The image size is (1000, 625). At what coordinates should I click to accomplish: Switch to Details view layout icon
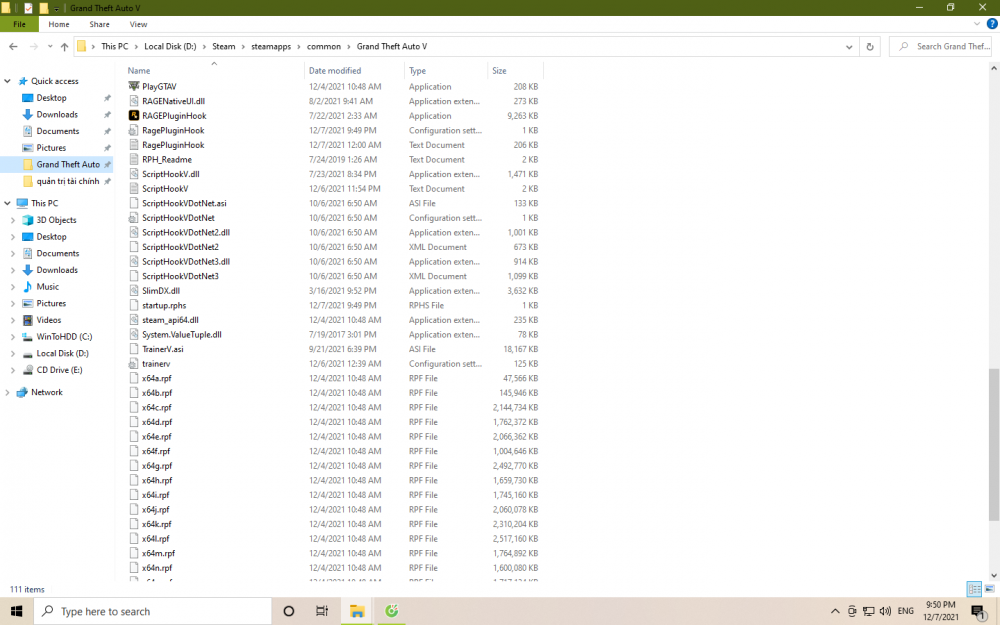974,589
